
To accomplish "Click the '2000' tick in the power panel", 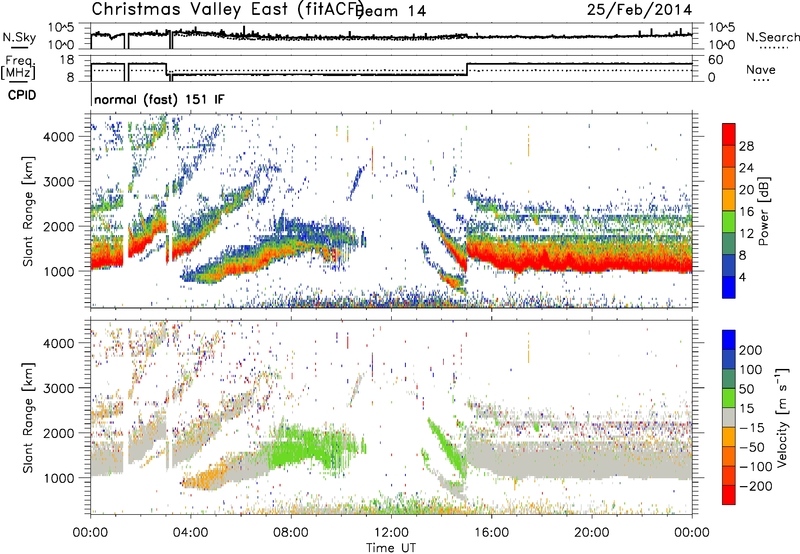I will coord(59,226).
